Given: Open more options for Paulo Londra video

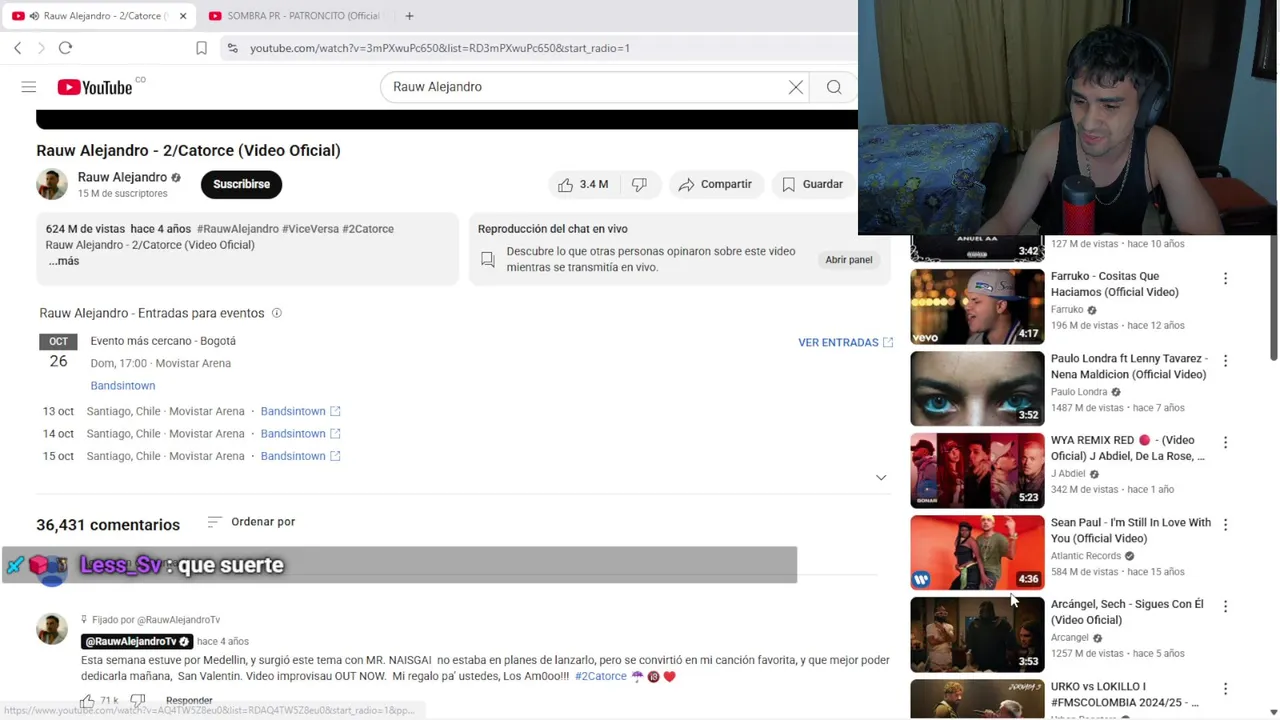Looking at the screenshot, I should click(x=1225, y=361).
